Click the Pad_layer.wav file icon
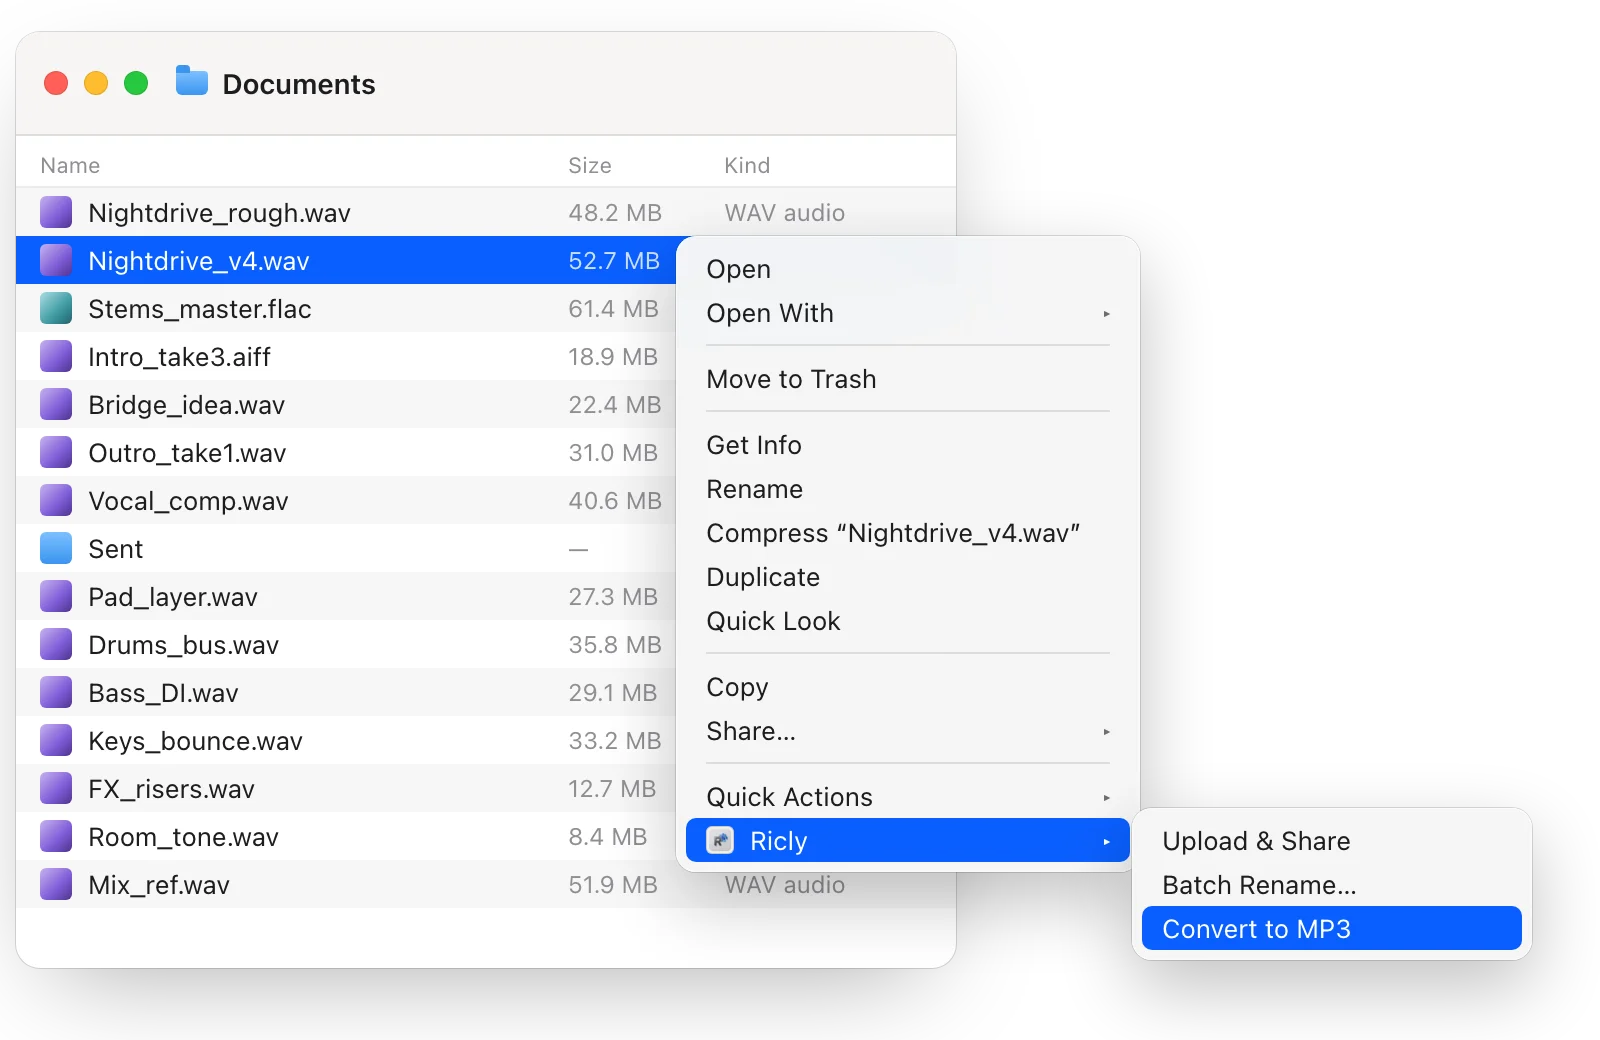 pos(56,596)
